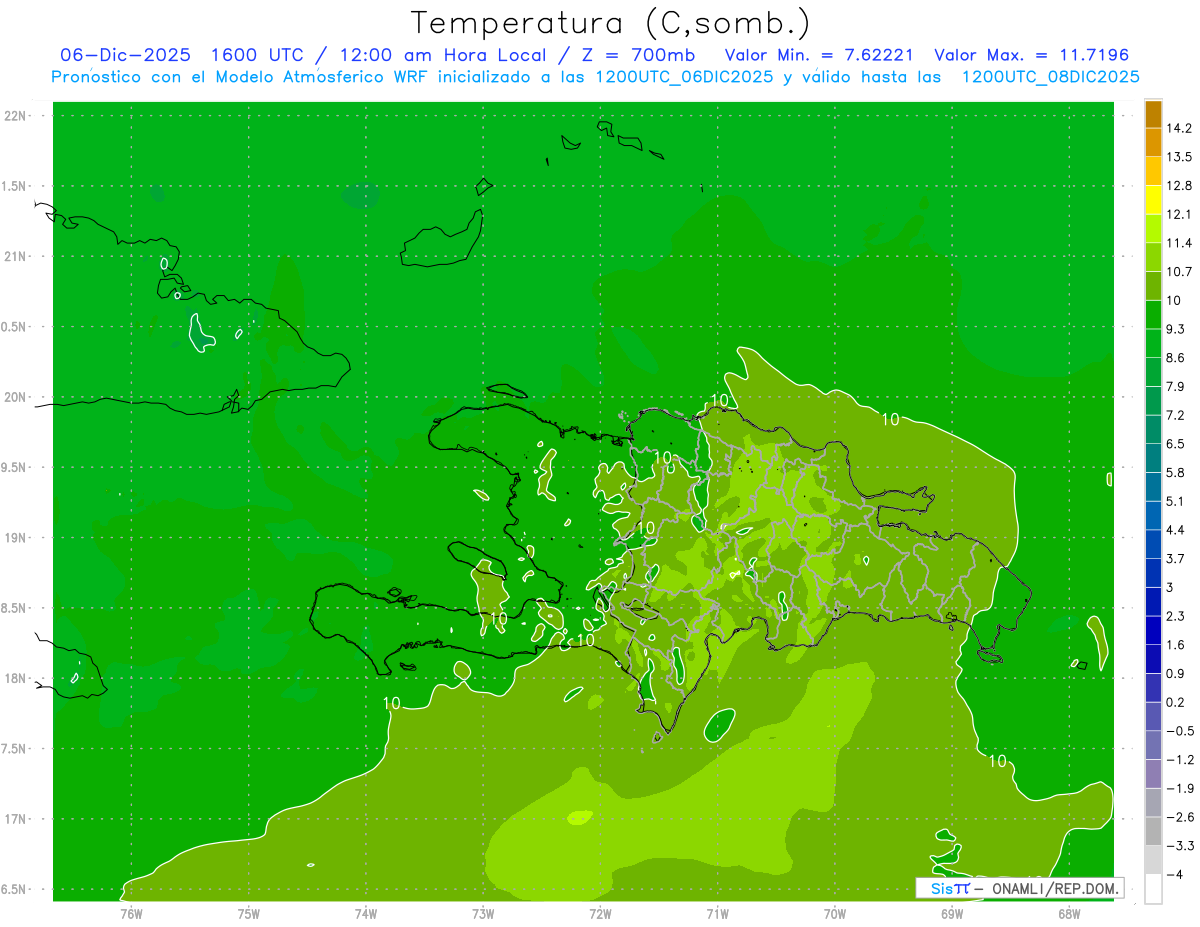Click the 0.9 legend value

click(1176, 674)
